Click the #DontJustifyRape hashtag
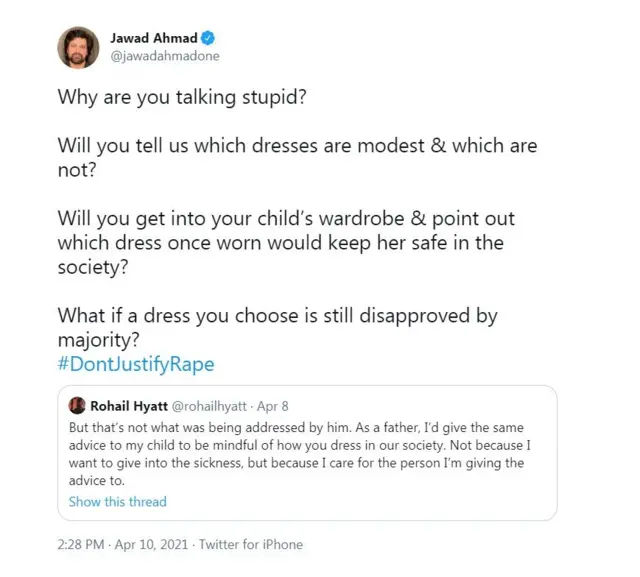The image size is (640, 577). (136, 364)
